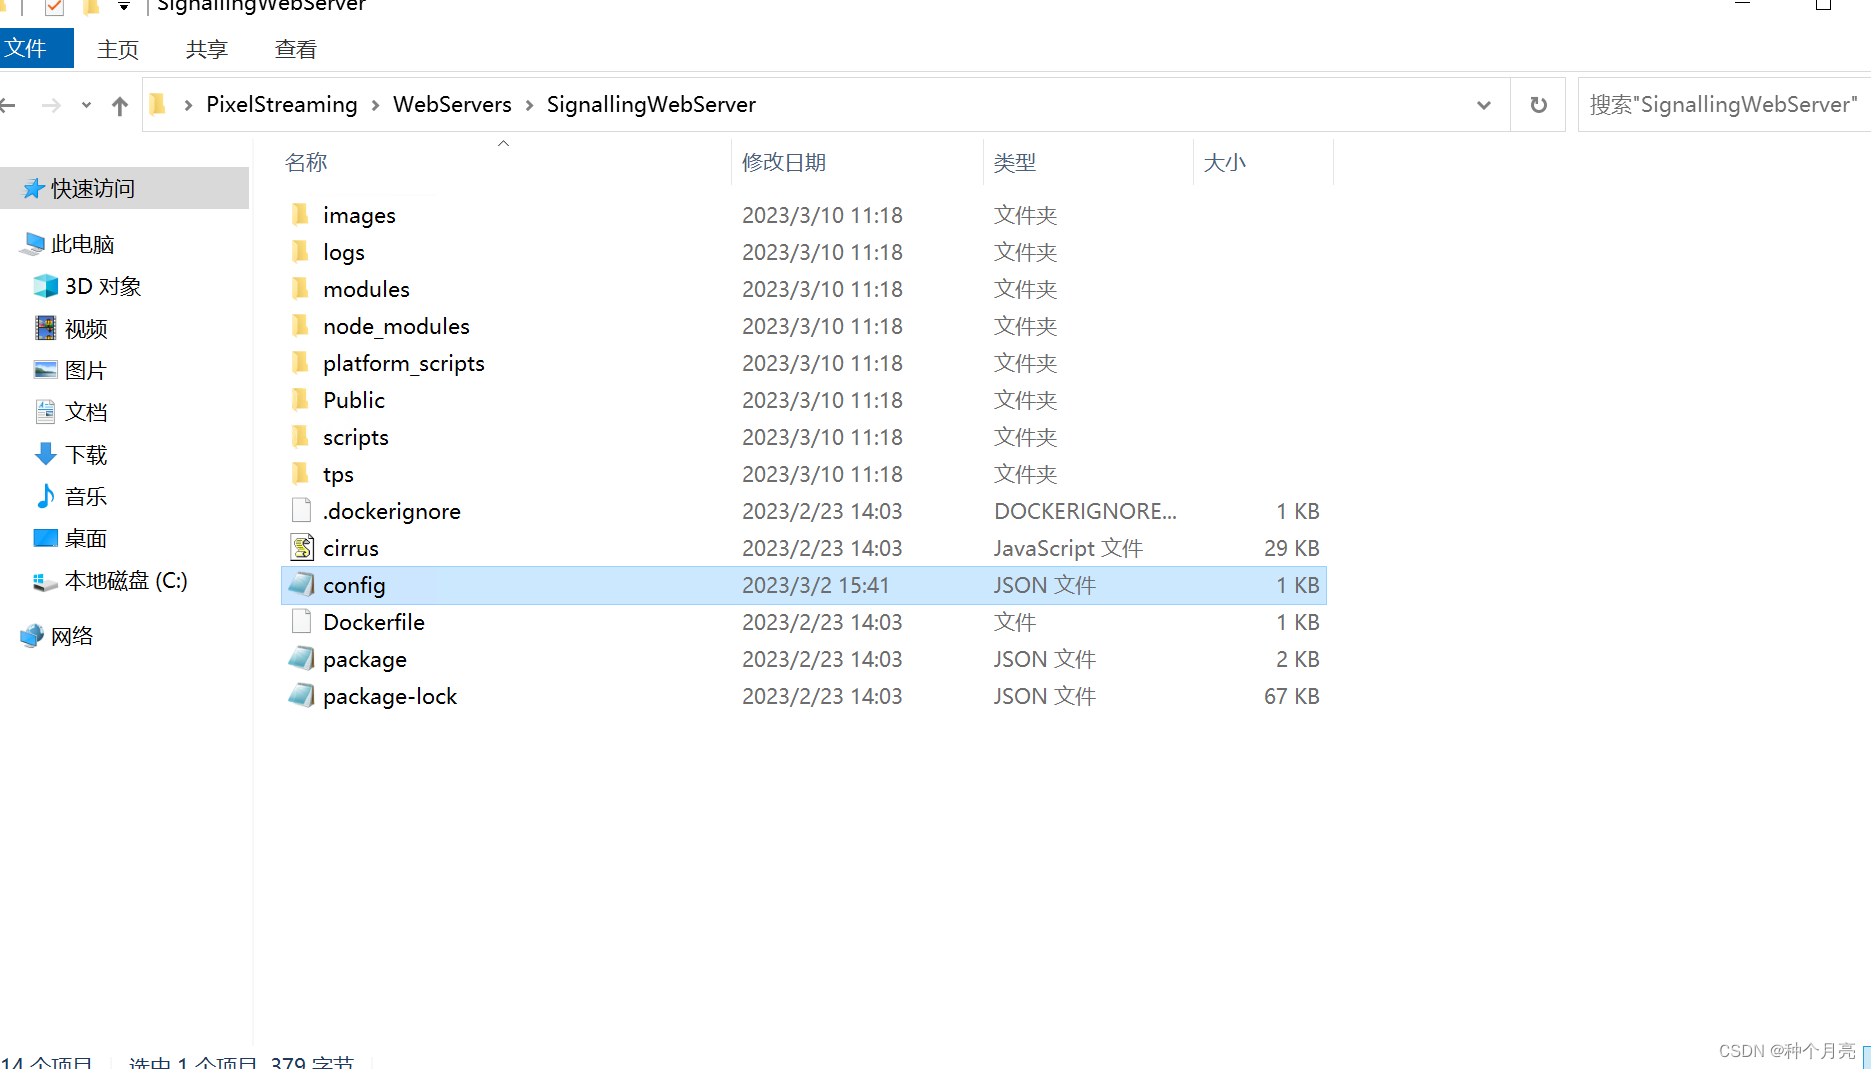Select the node_modules folder icon
The width and height of the screenshot is (1871, 1069).
click(x=300, y=325)
